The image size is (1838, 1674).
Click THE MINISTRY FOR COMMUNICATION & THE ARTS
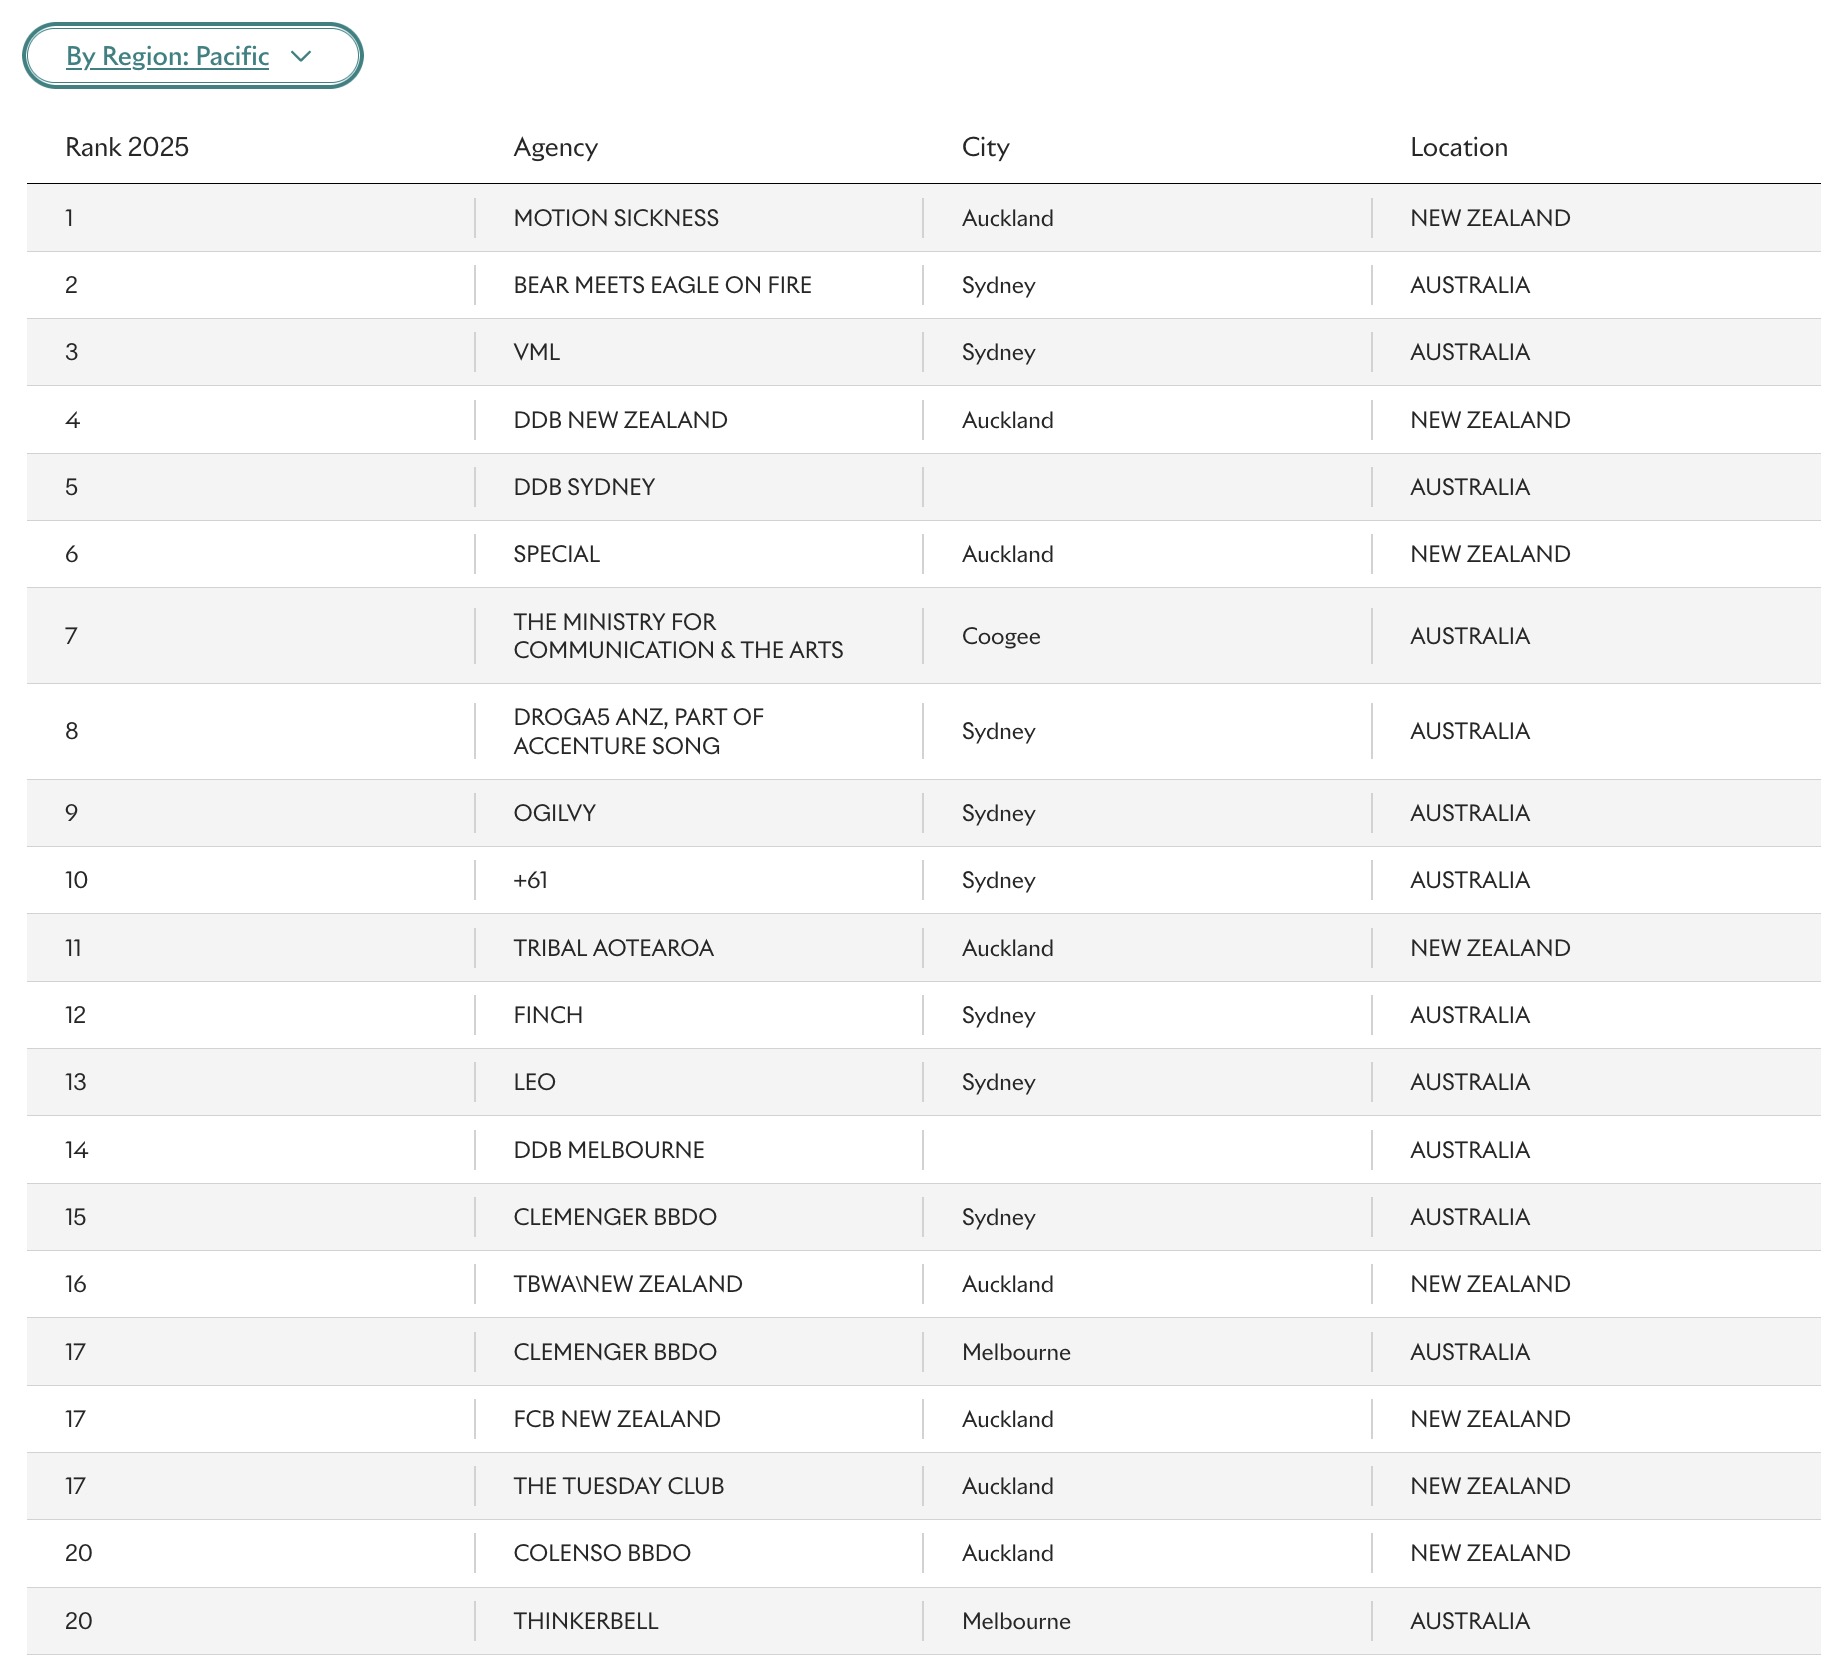coord(679,636)
